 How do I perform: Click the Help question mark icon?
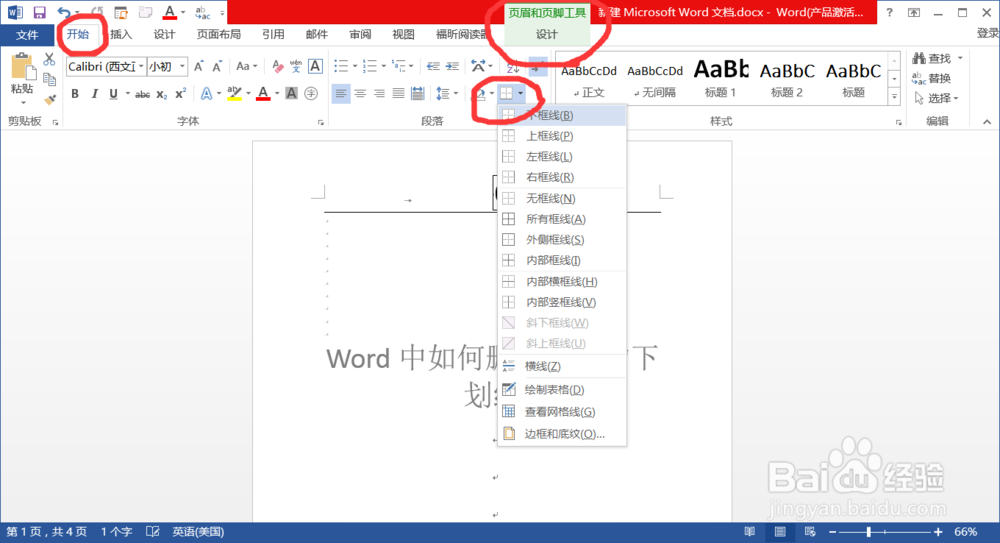point(889,12)
